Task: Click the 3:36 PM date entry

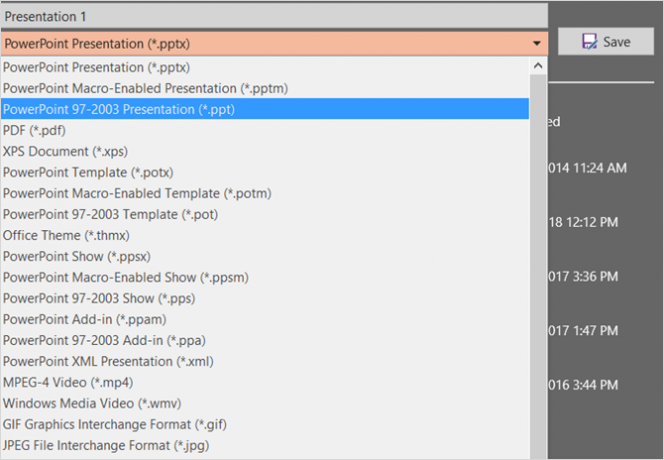Action: (x=583, y=277)
